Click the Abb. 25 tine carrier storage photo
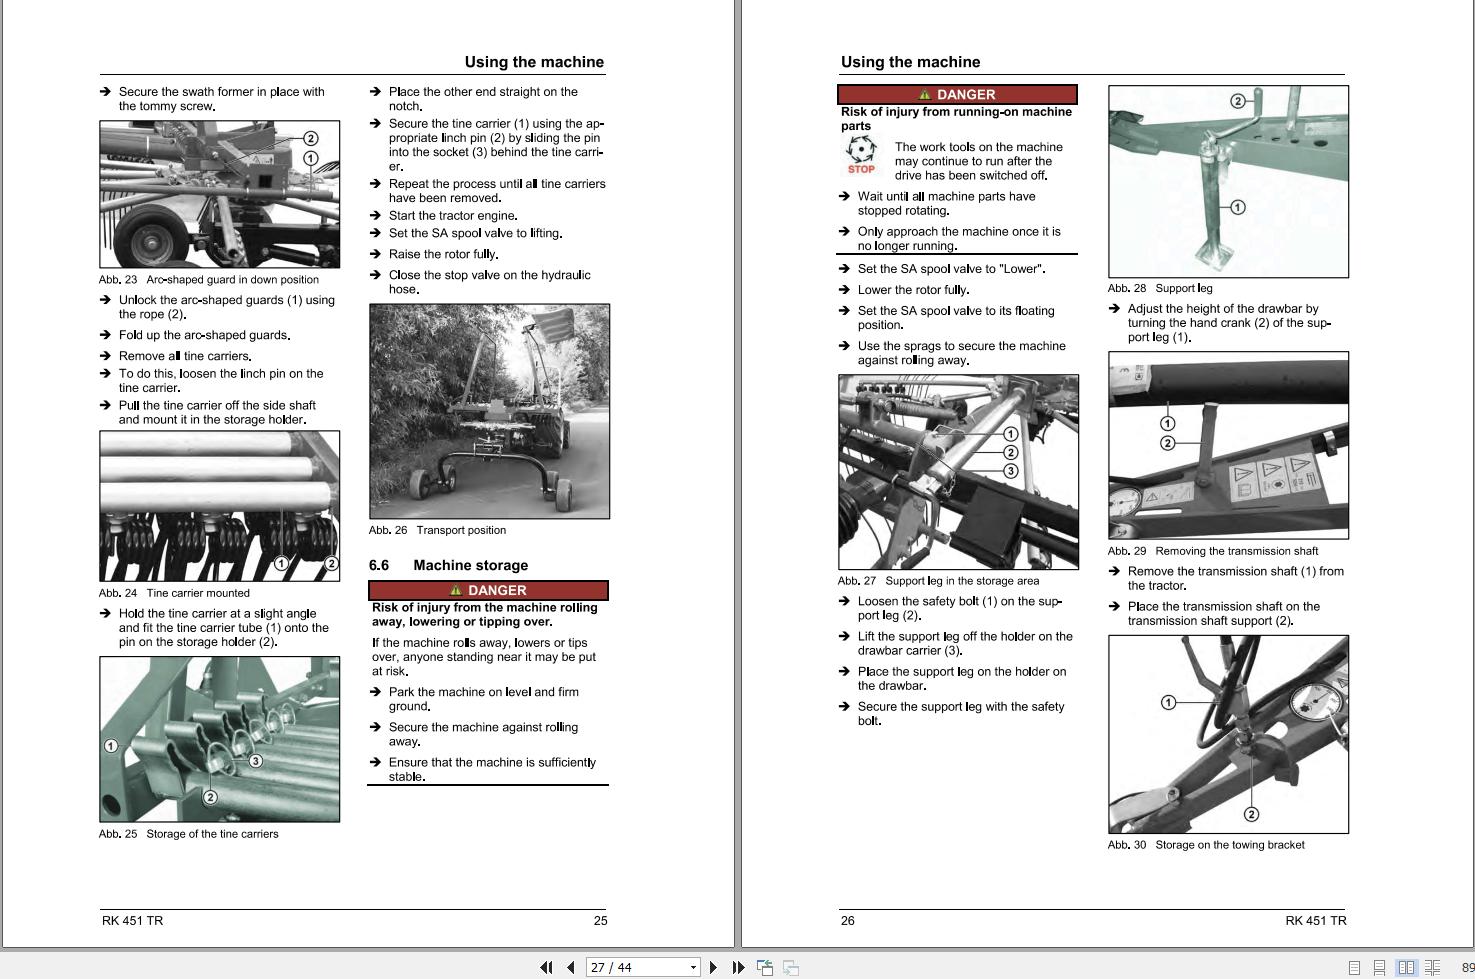Image resolution: width=1475 pixels, height=979 pixels. click(219, 739)
